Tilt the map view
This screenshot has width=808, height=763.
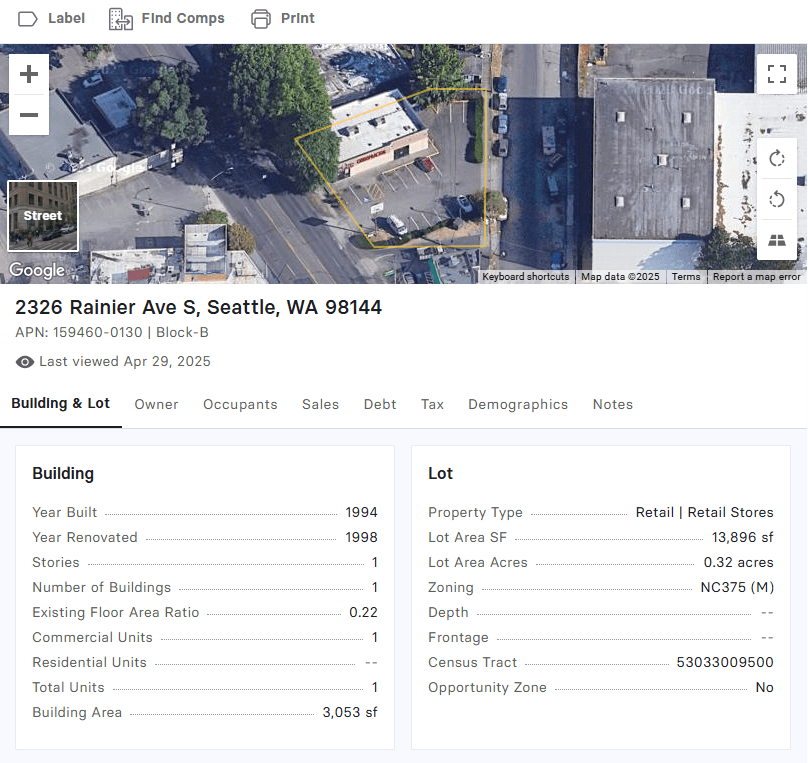tap(776, 240)
